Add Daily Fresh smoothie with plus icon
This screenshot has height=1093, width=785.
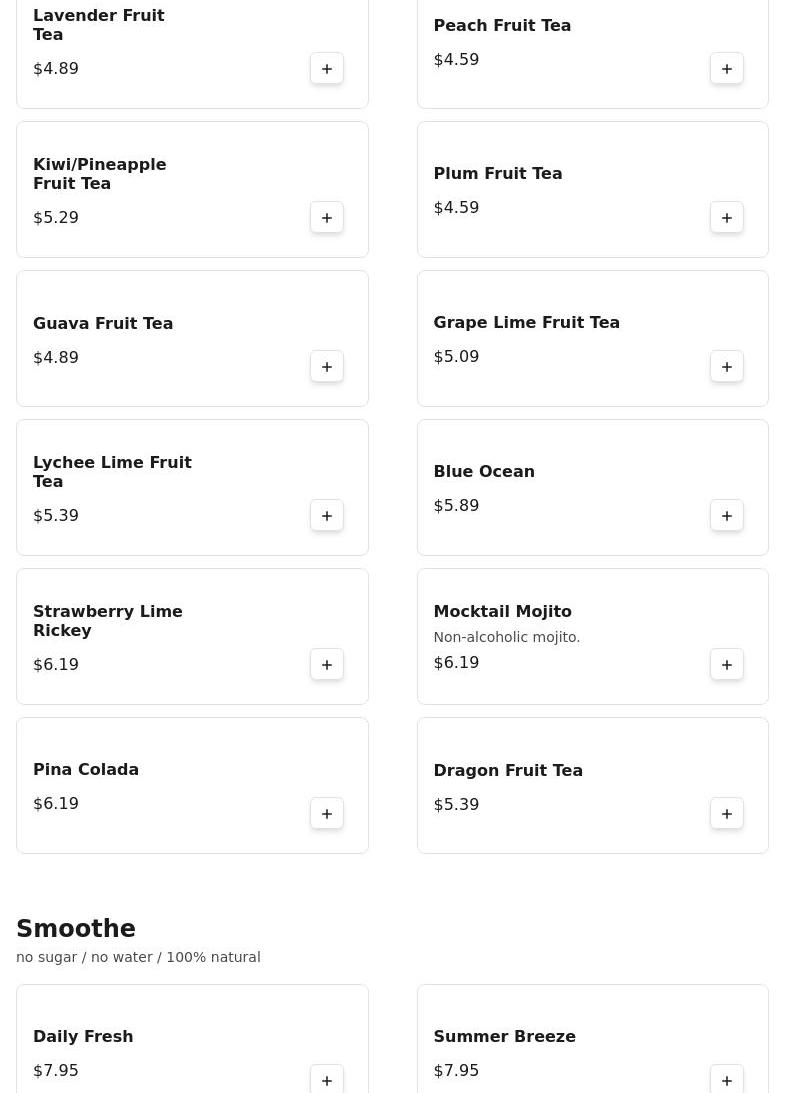point(327,1080)
